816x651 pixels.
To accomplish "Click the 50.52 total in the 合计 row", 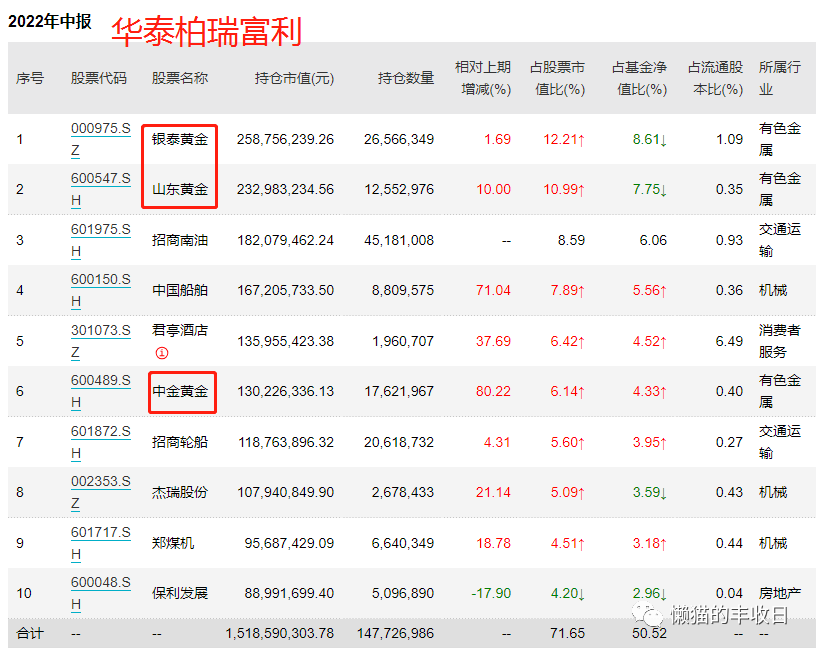I will click(x=650, y=633).
